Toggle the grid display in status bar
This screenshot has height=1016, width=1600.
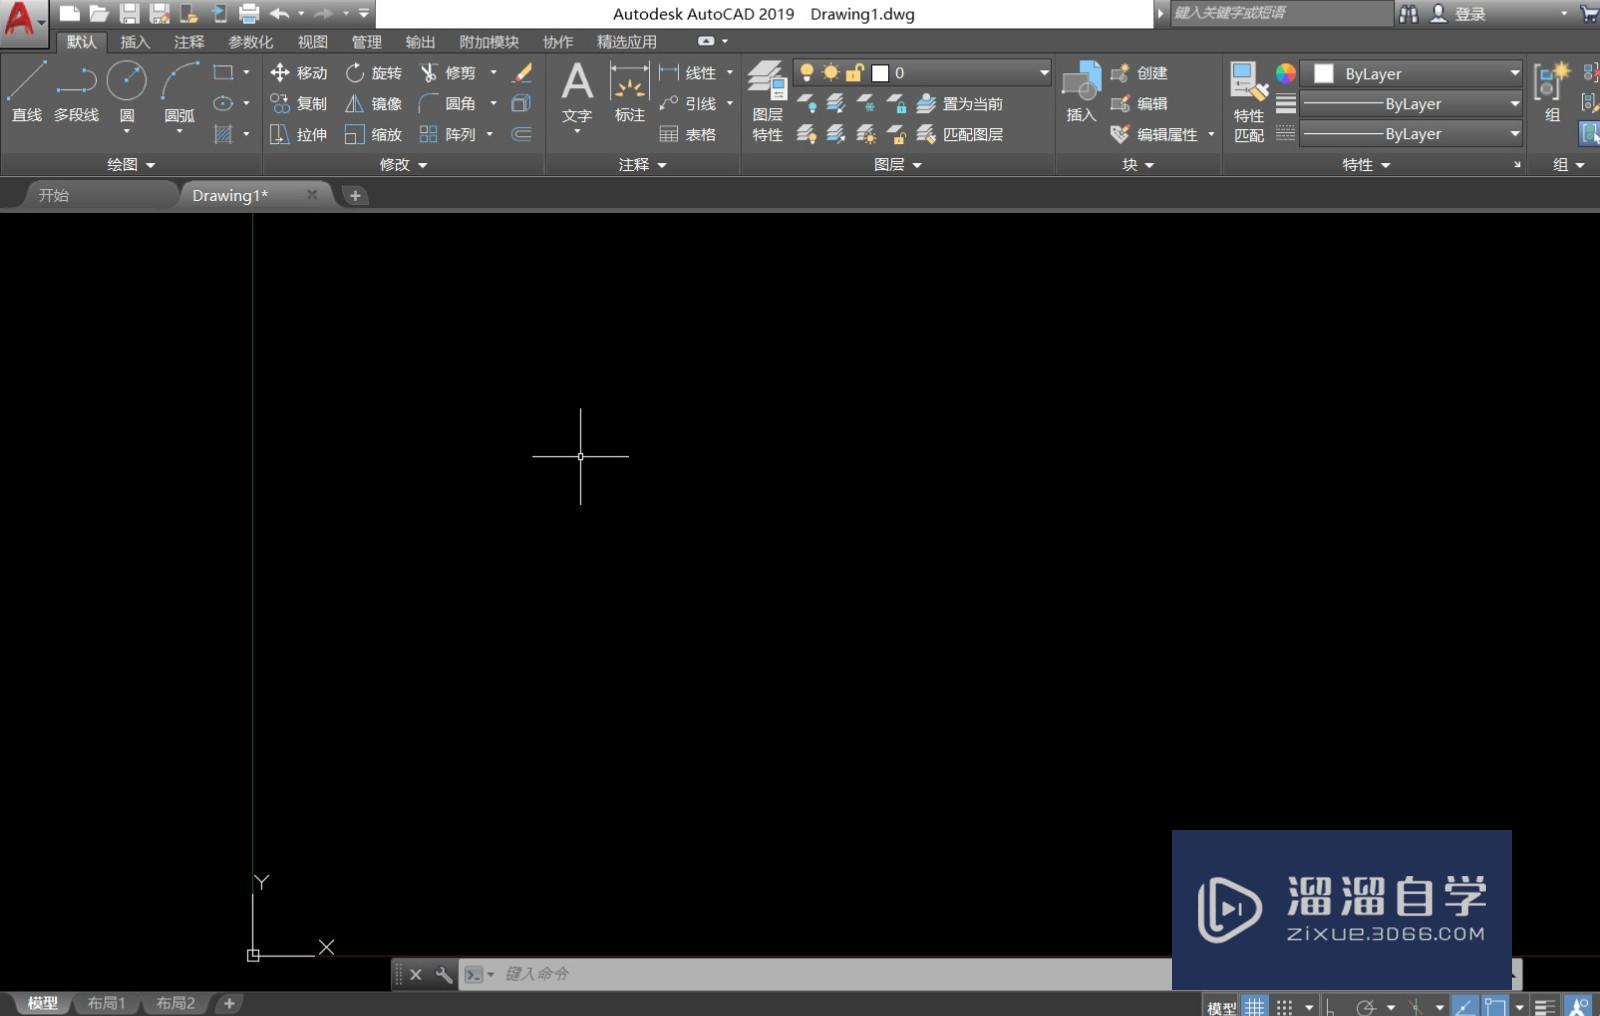1254,1007
